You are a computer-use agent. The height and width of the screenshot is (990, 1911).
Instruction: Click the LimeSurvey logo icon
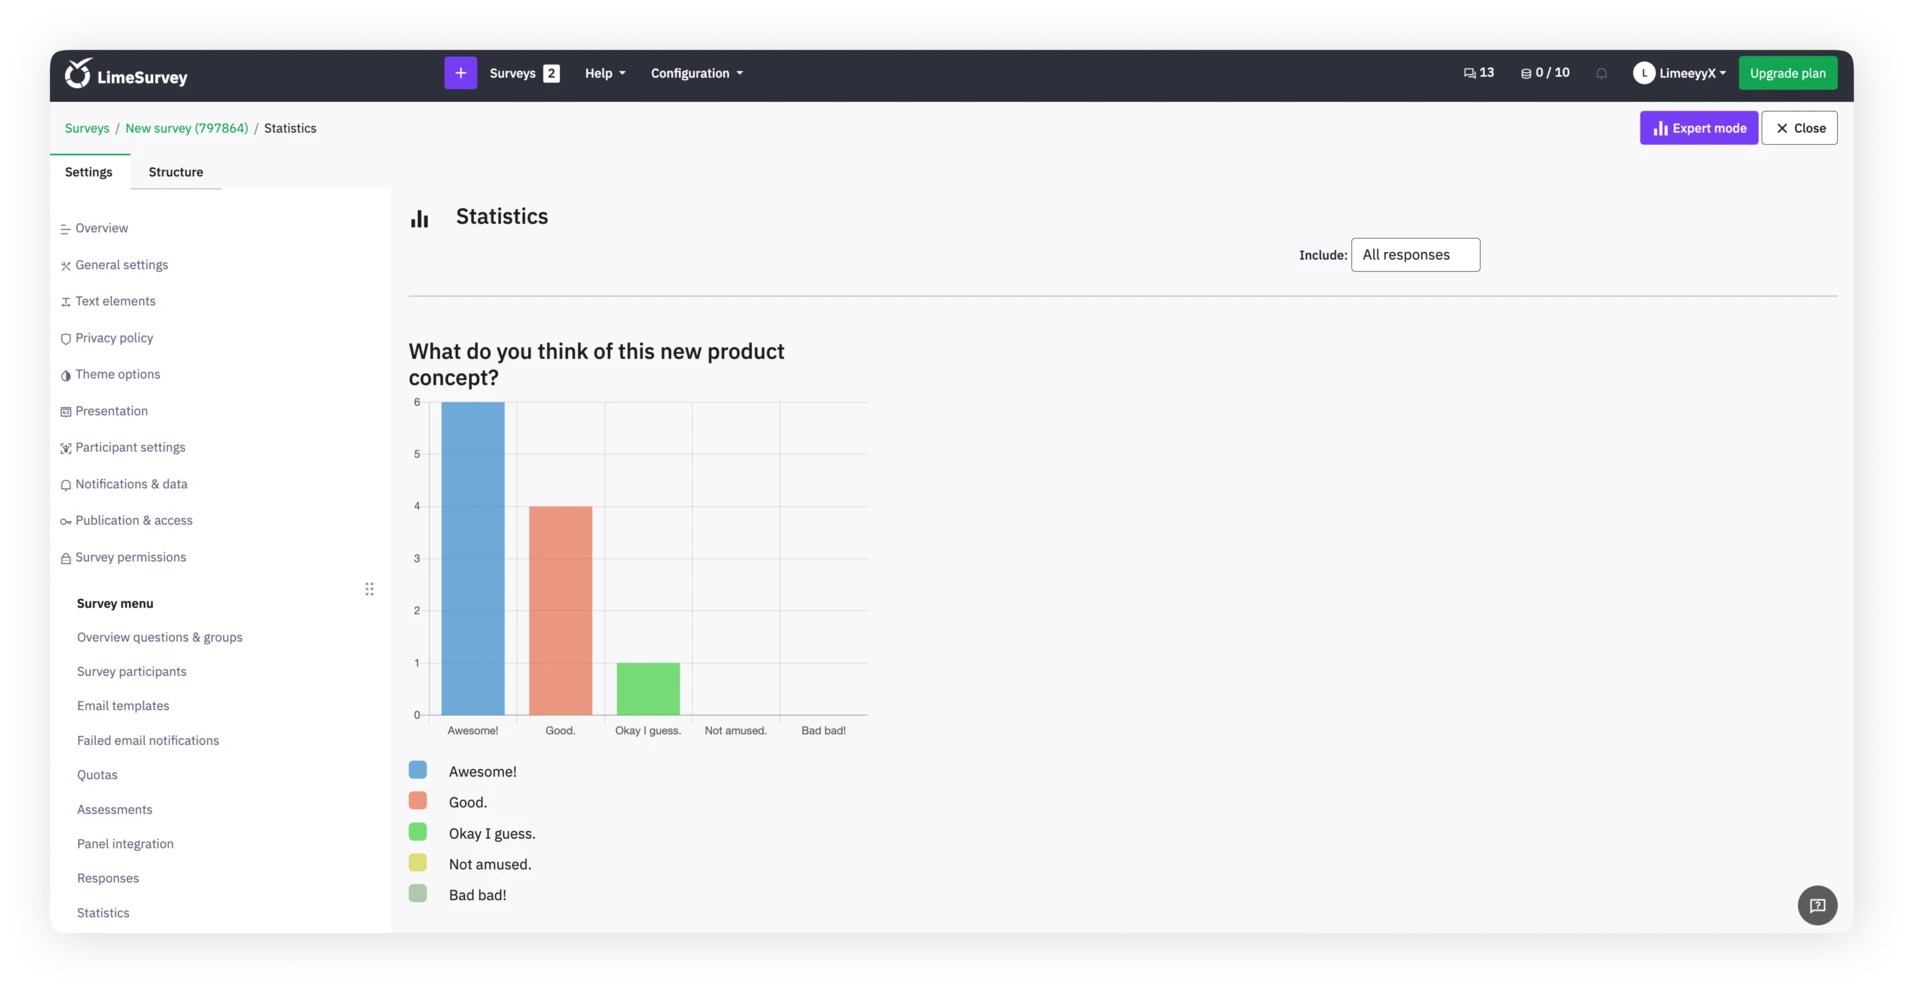78,73
